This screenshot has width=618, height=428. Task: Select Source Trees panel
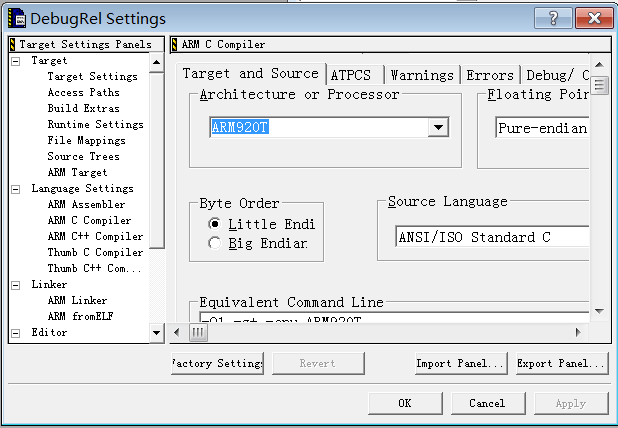[x=83, y=156]
